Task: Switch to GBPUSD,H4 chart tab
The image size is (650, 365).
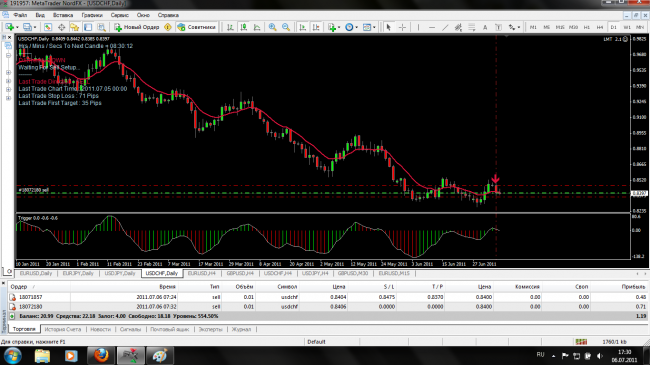Action: pos(240,274)
